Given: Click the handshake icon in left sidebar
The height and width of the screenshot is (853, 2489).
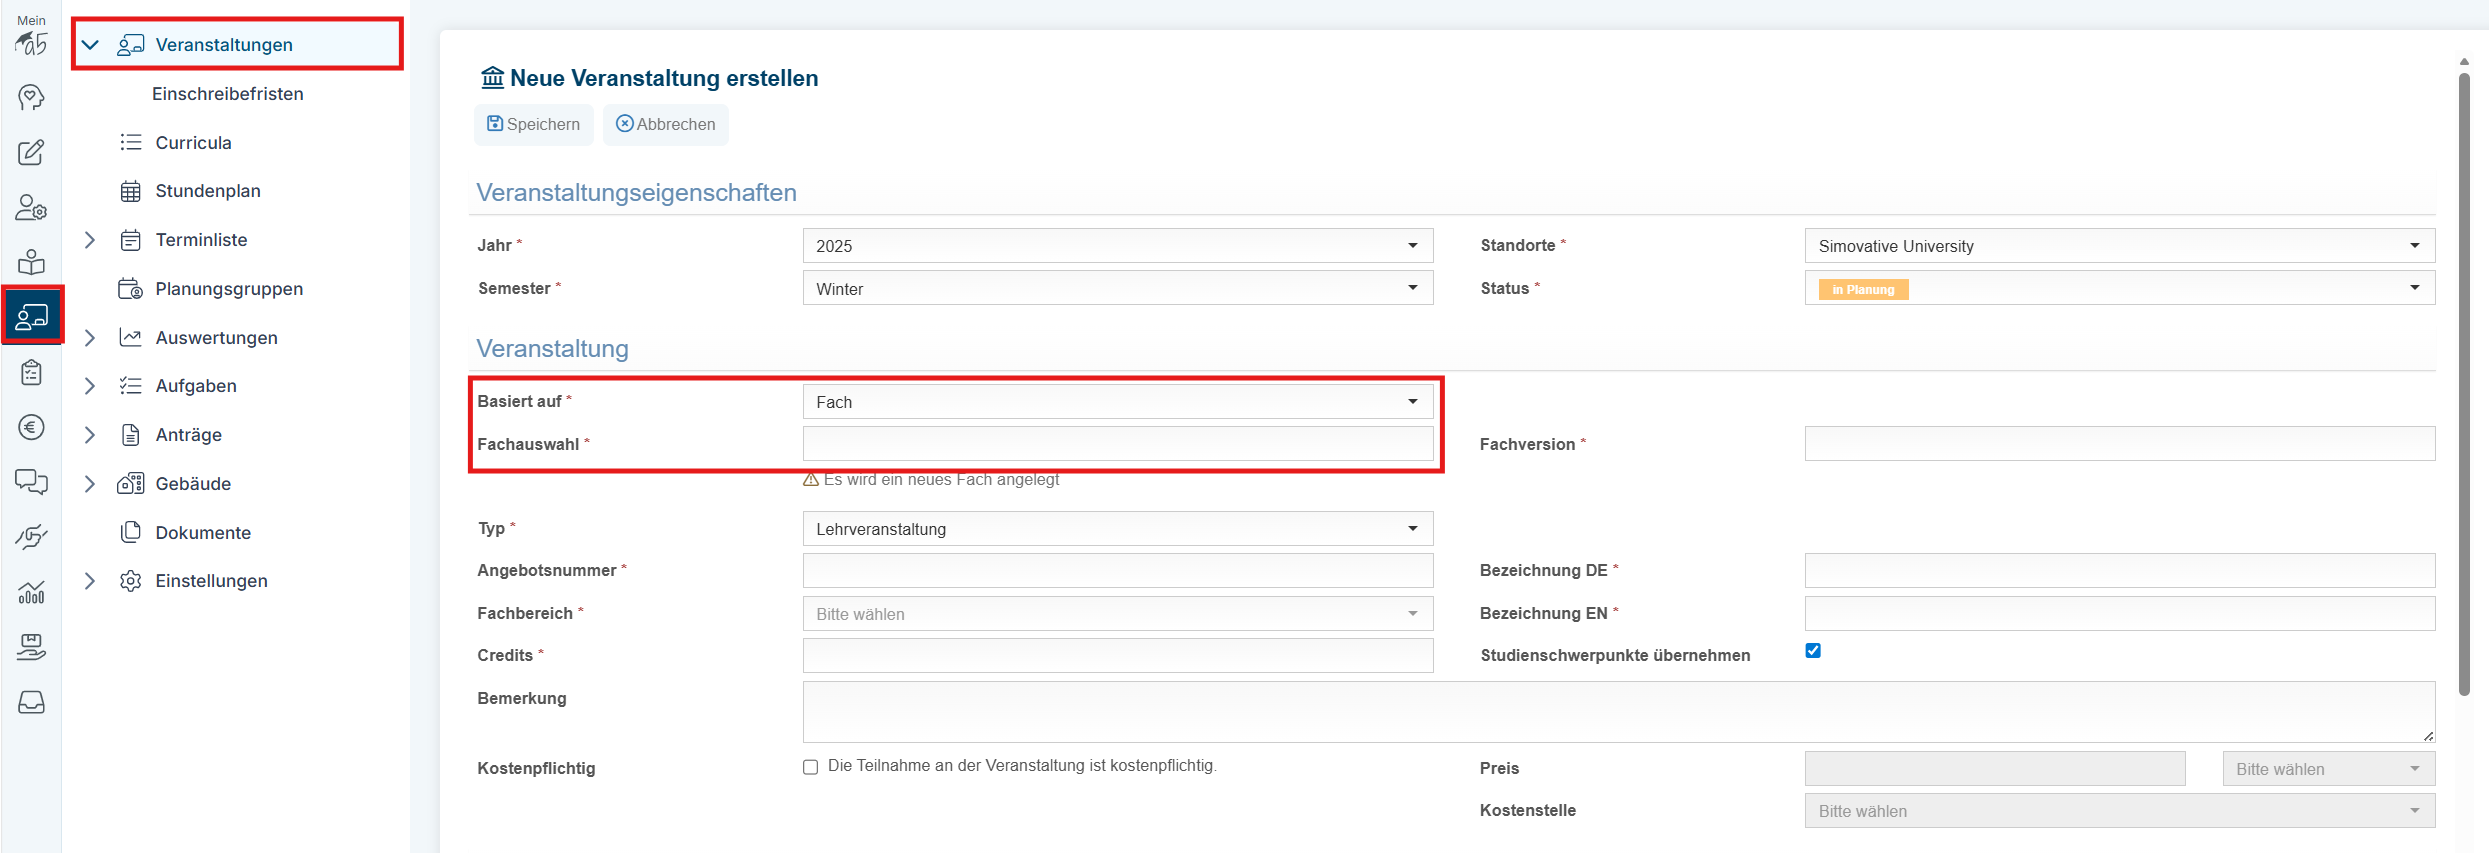Looking at the screenshot, I should coord(31,537).
